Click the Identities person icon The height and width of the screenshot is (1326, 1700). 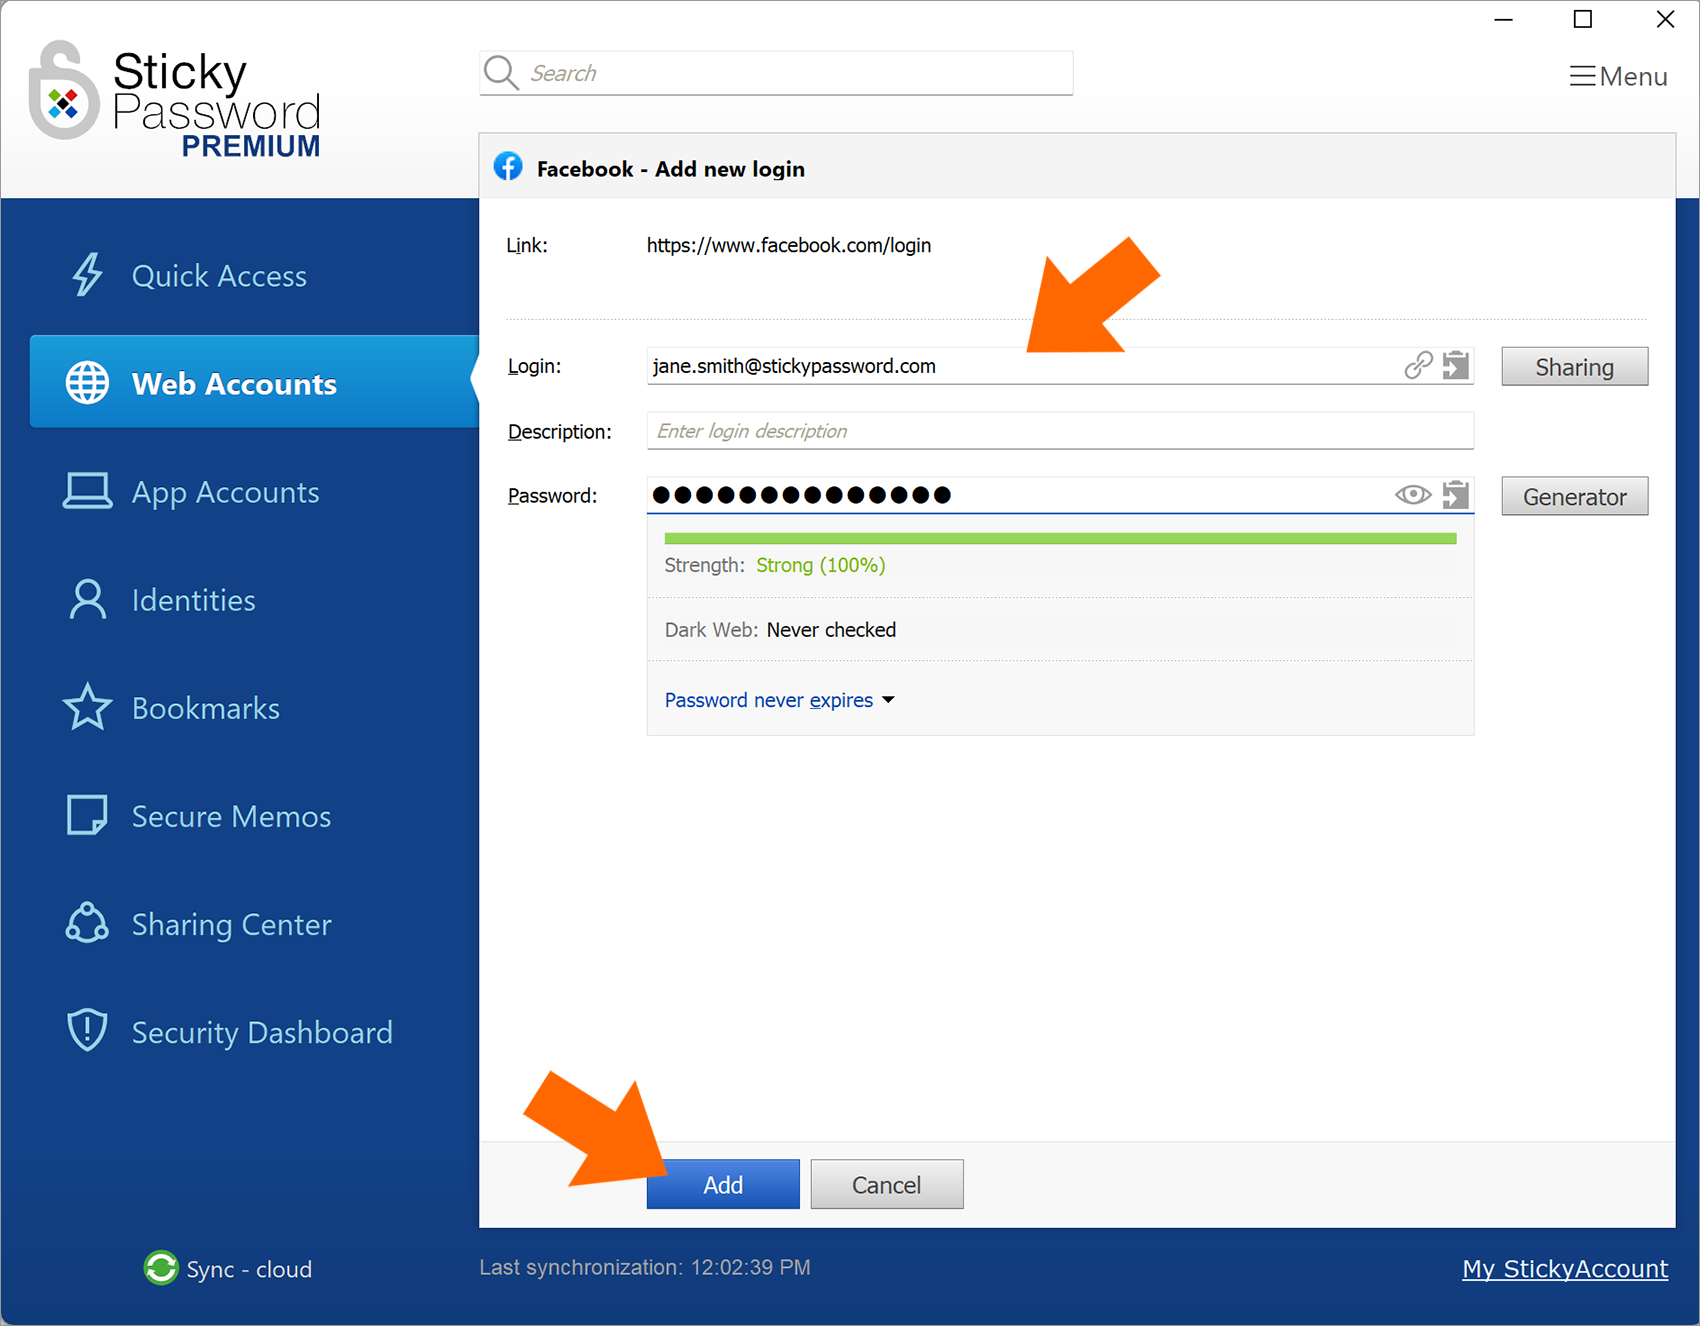pos(87,599)
